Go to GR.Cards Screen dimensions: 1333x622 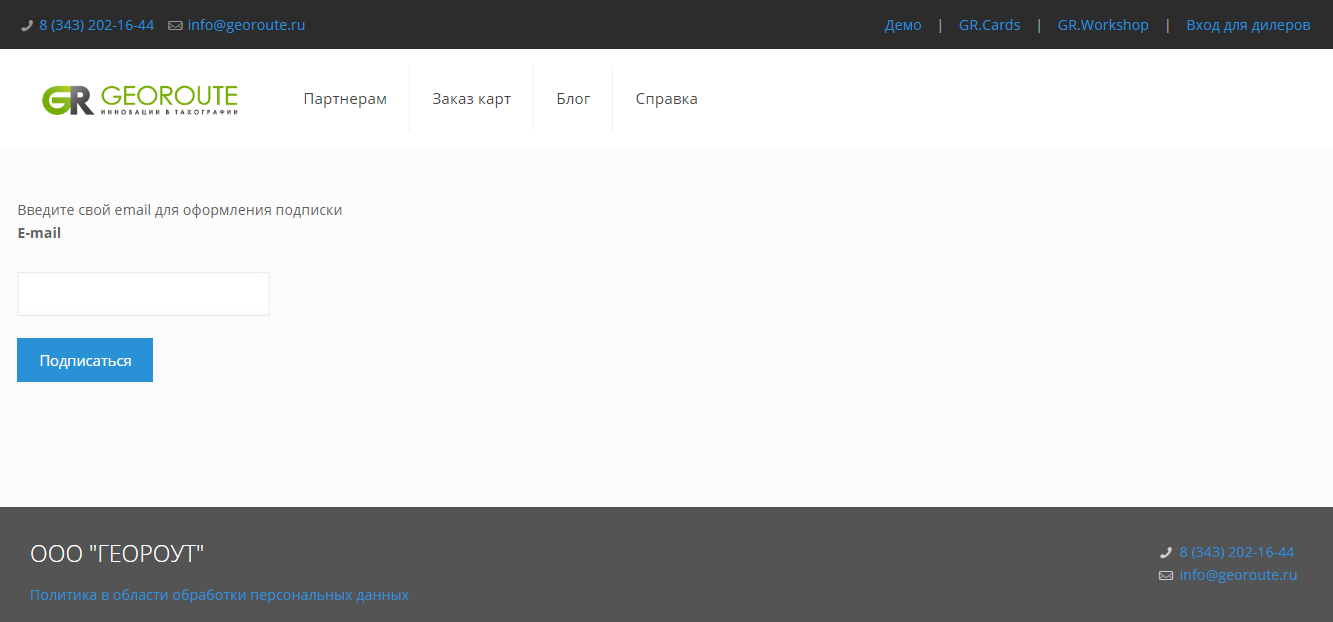(x=989, y=25)
